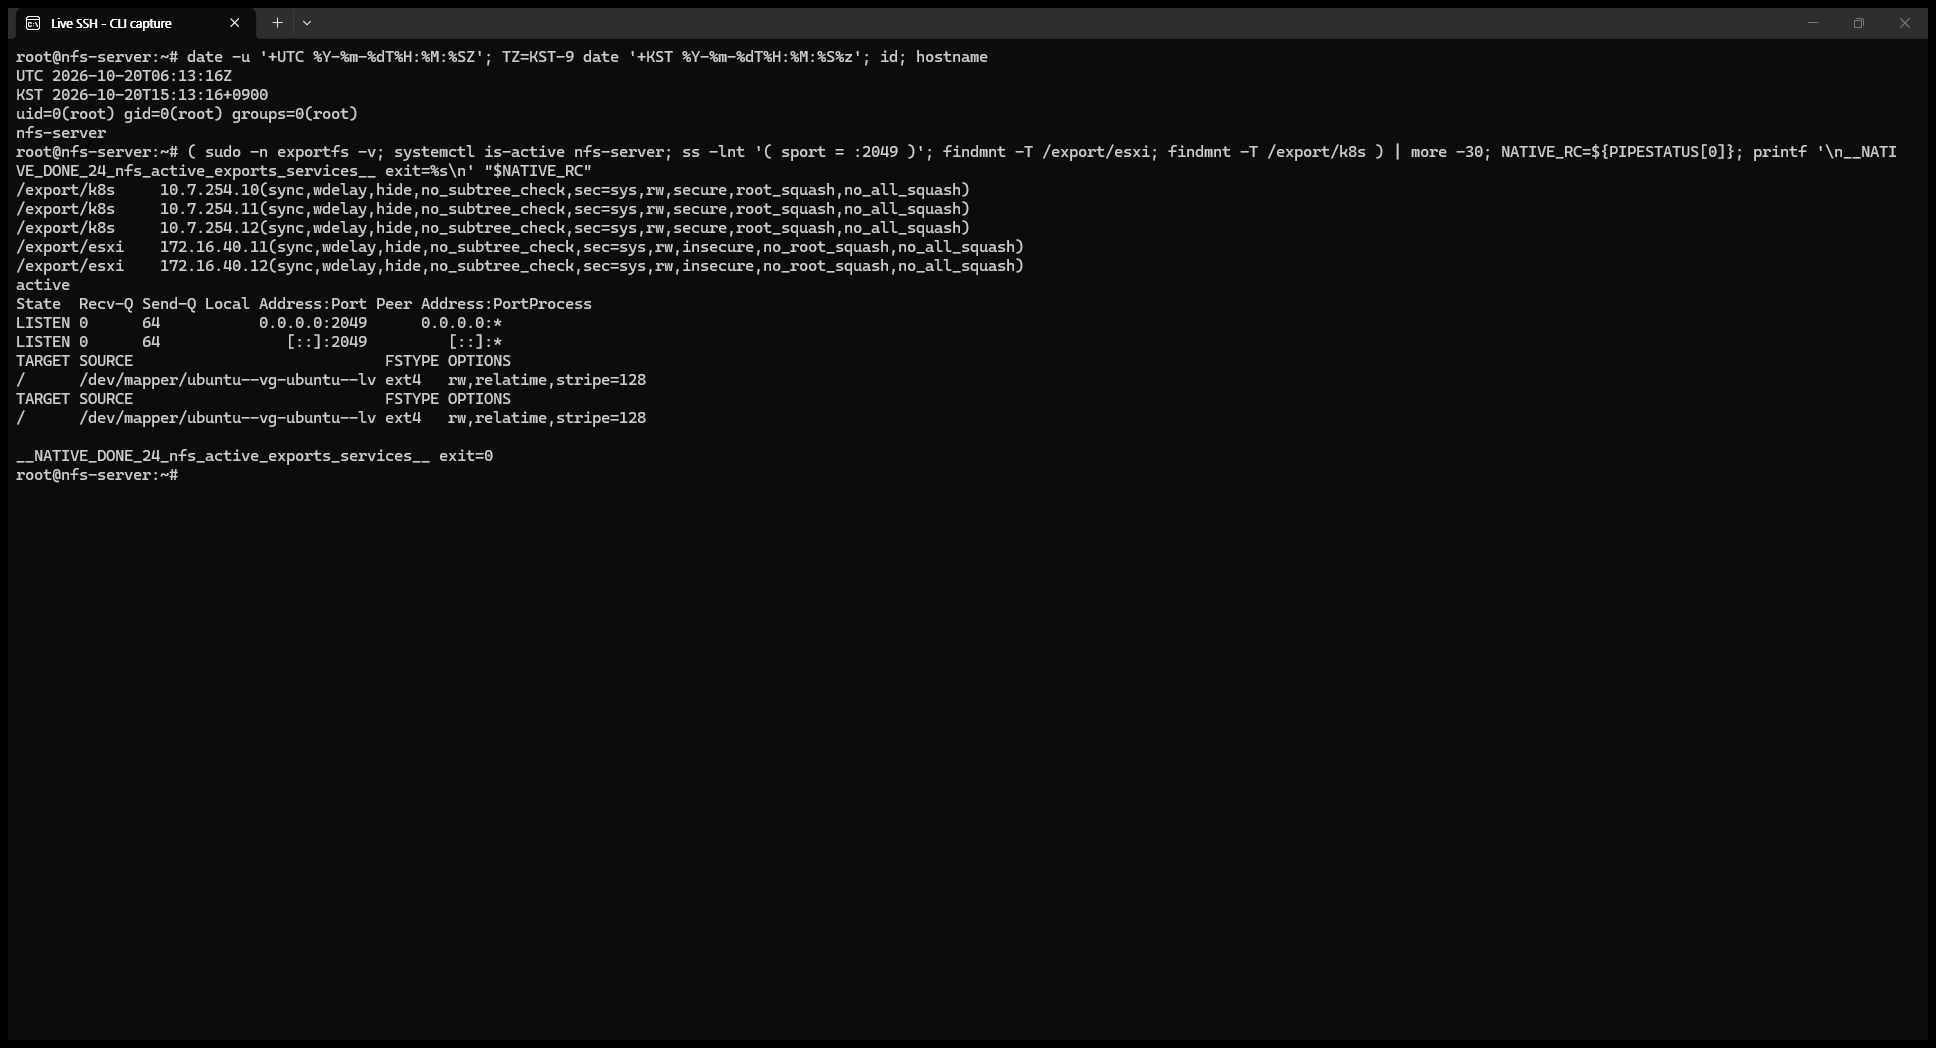Click the /export/esxi 172.16.40.11 export row

[520, 247]
